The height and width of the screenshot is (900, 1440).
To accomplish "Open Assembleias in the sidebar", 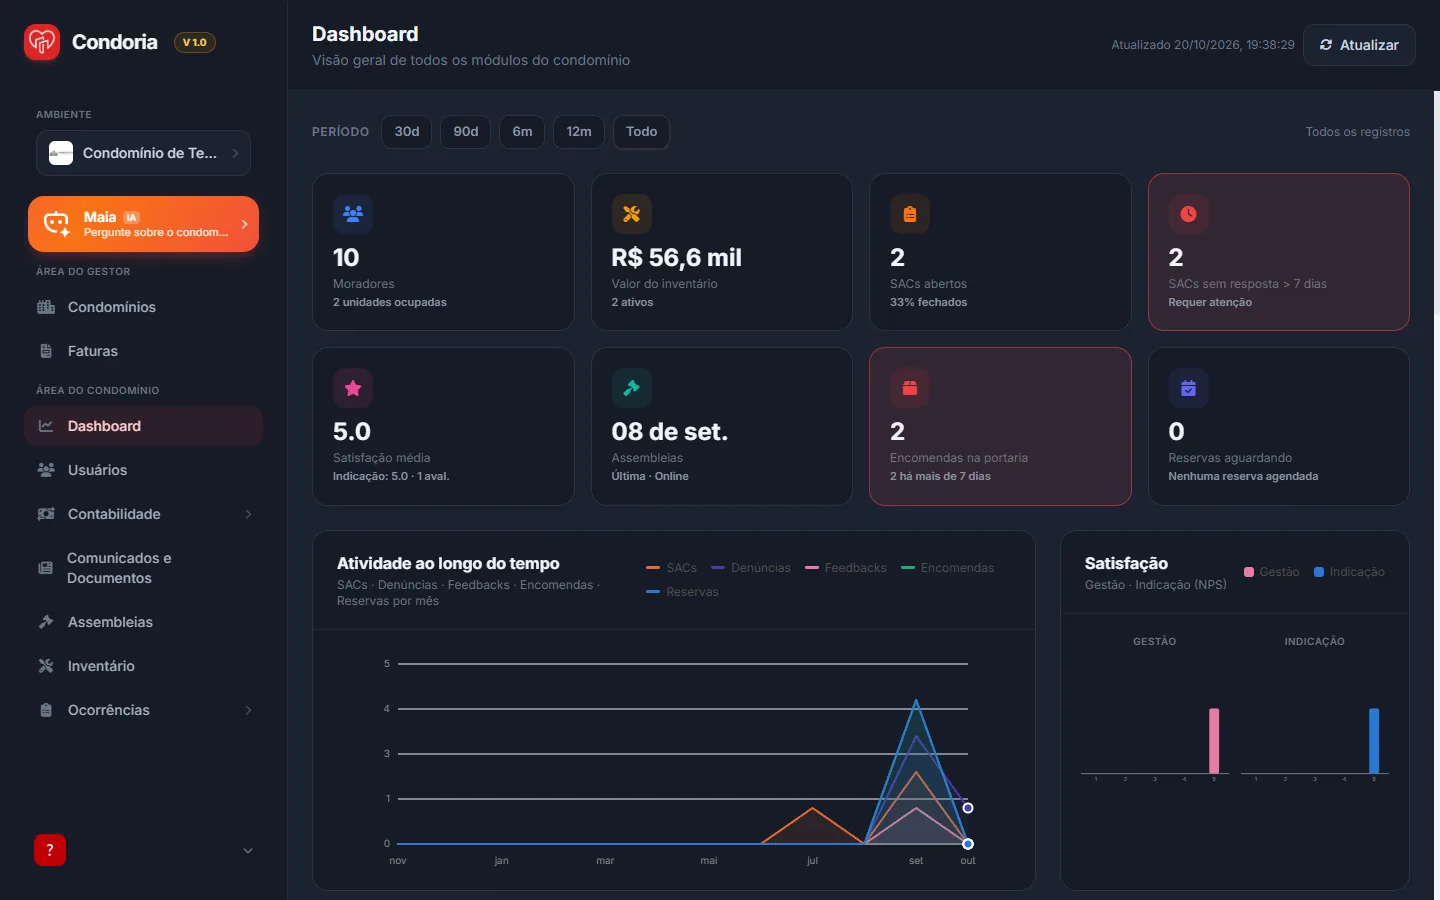I will [x=143, y=622].
